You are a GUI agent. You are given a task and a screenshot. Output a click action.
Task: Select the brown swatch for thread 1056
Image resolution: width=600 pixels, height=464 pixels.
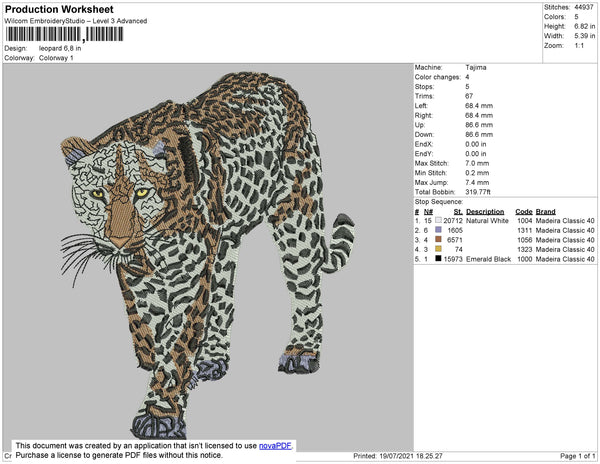click(x=439, y=239)
